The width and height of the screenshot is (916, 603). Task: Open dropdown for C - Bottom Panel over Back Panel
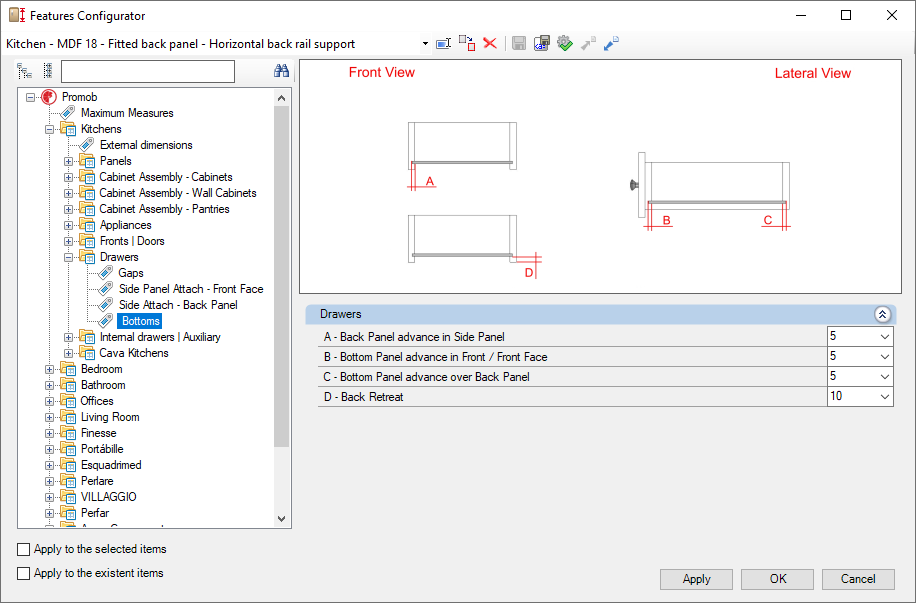pos(884,377)
